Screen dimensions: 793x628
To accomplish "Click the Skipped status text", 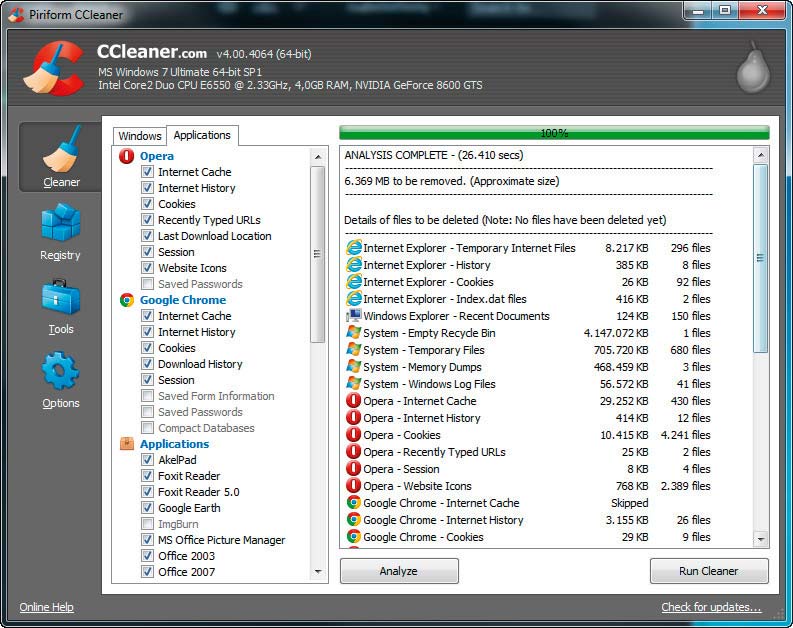I will tap(630, 503).
